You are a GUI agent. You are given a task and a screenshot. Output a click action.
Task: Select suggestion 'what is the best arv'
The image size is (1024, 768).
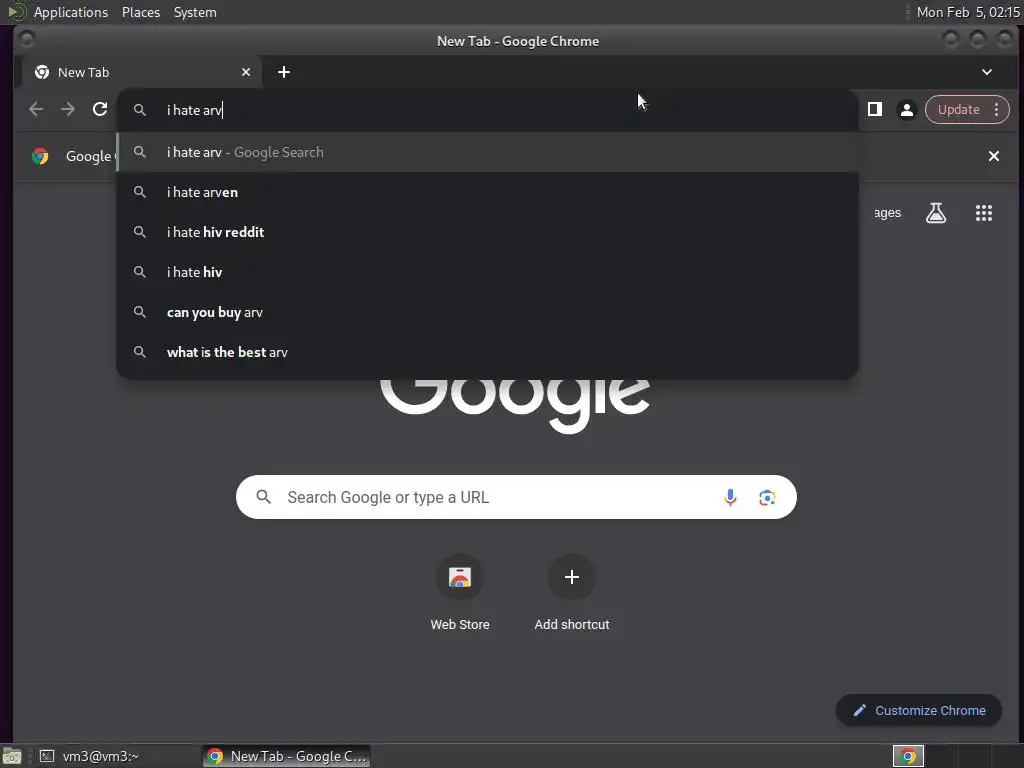pos(487,352)
